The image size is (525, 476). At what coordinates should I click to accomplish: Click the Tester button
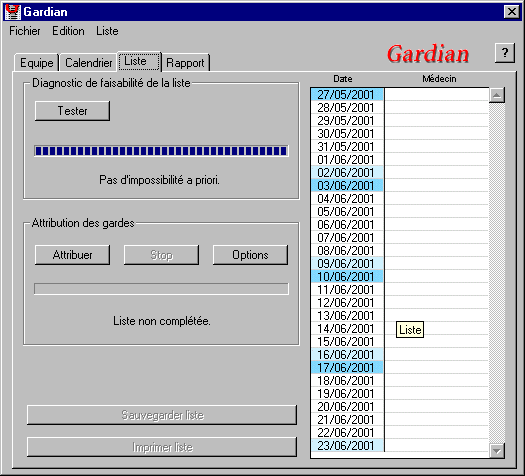[x=72, y=111]
